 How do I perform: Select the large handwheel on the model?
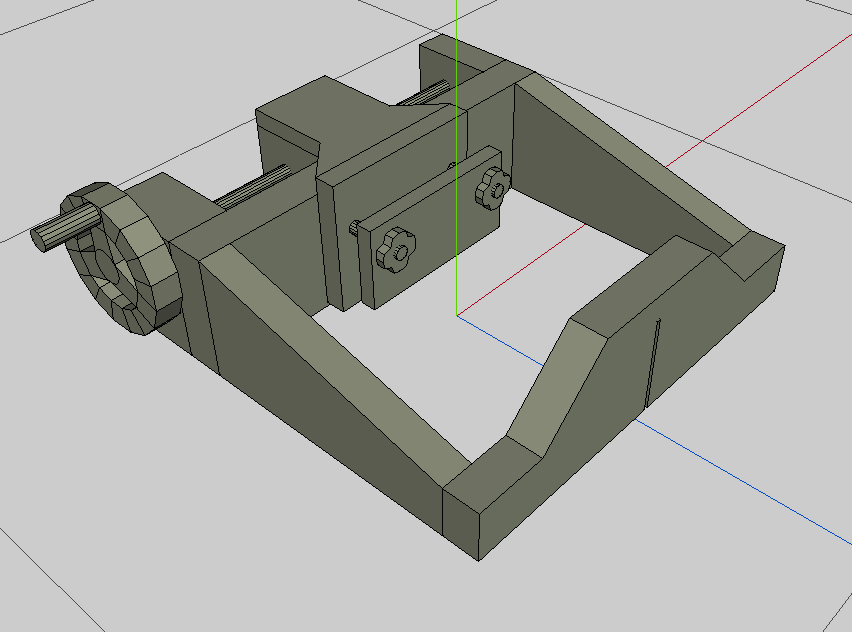tap(122, 258)
